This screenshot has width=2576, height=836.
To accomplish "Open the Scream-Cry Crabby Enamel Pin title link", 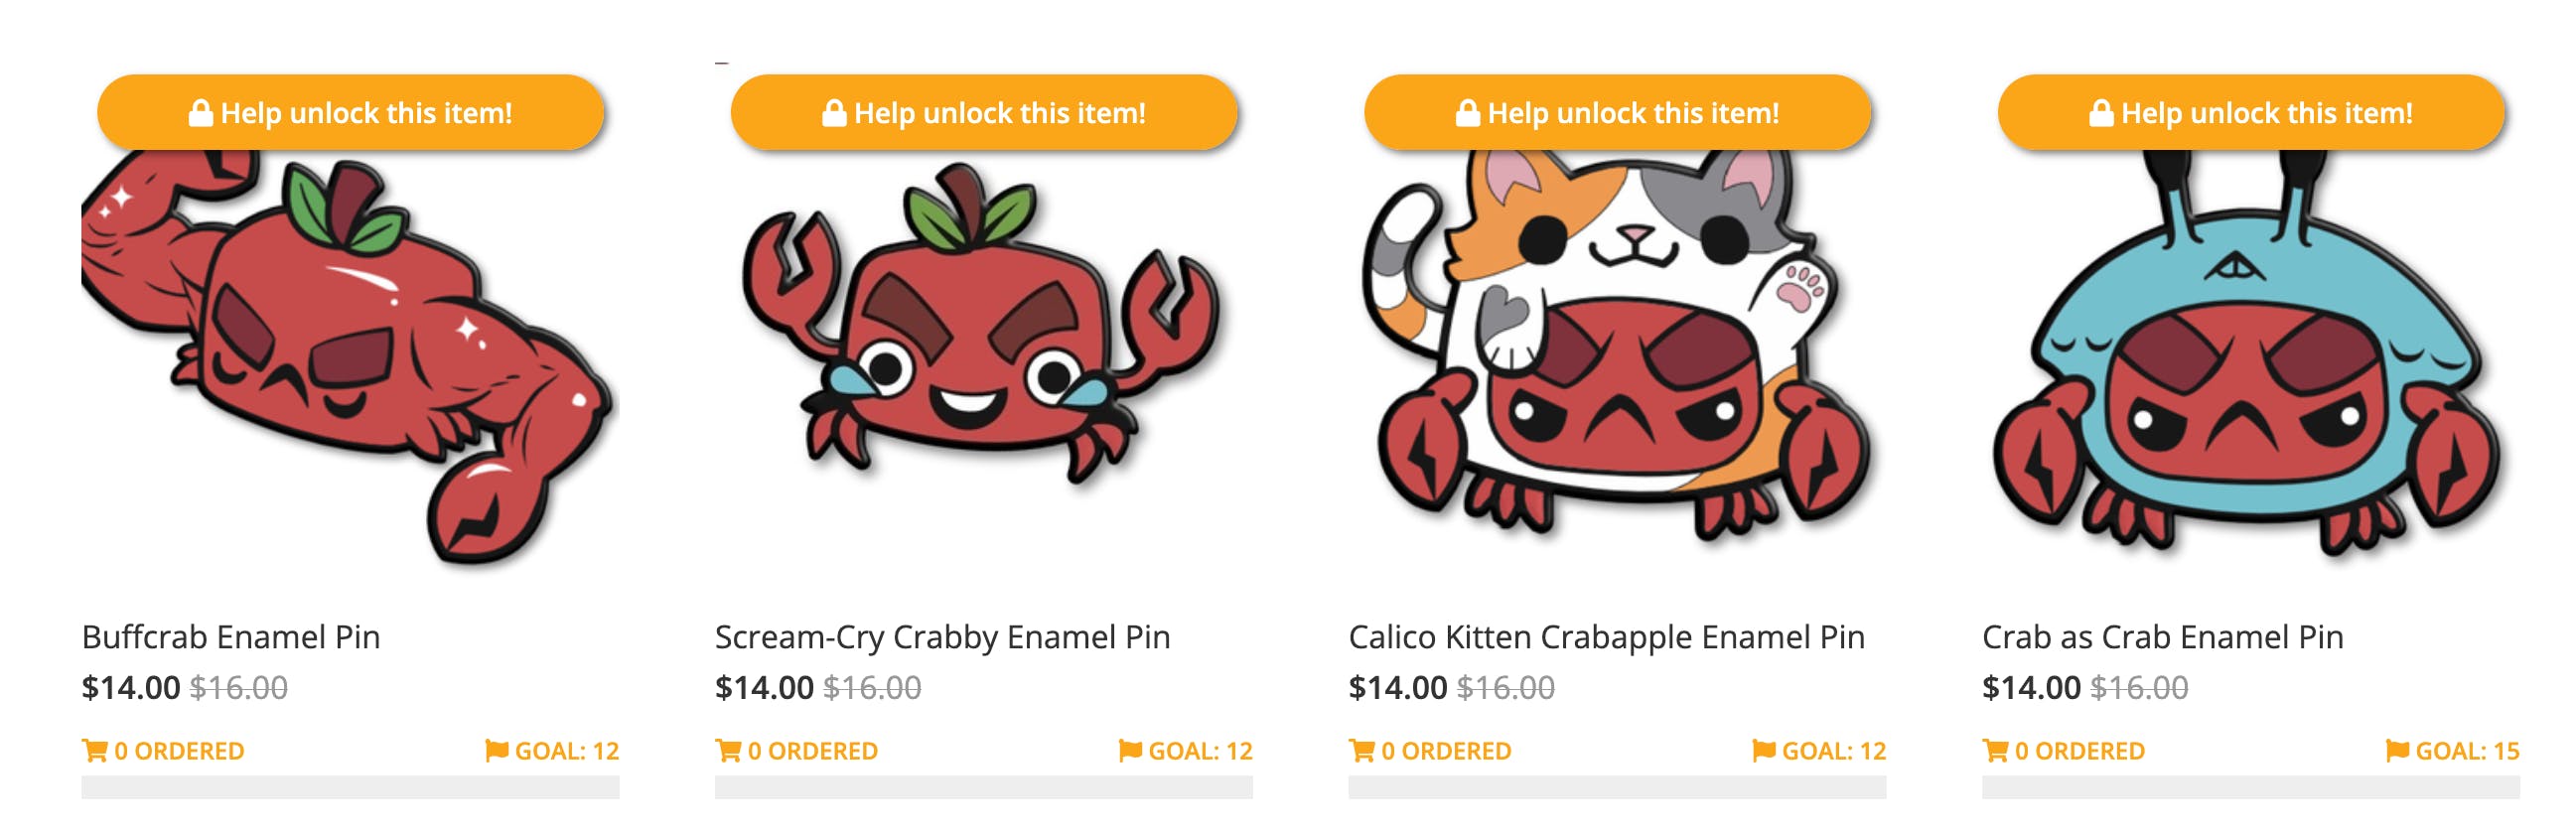I will pyautogui.click(x=942, y=637).
